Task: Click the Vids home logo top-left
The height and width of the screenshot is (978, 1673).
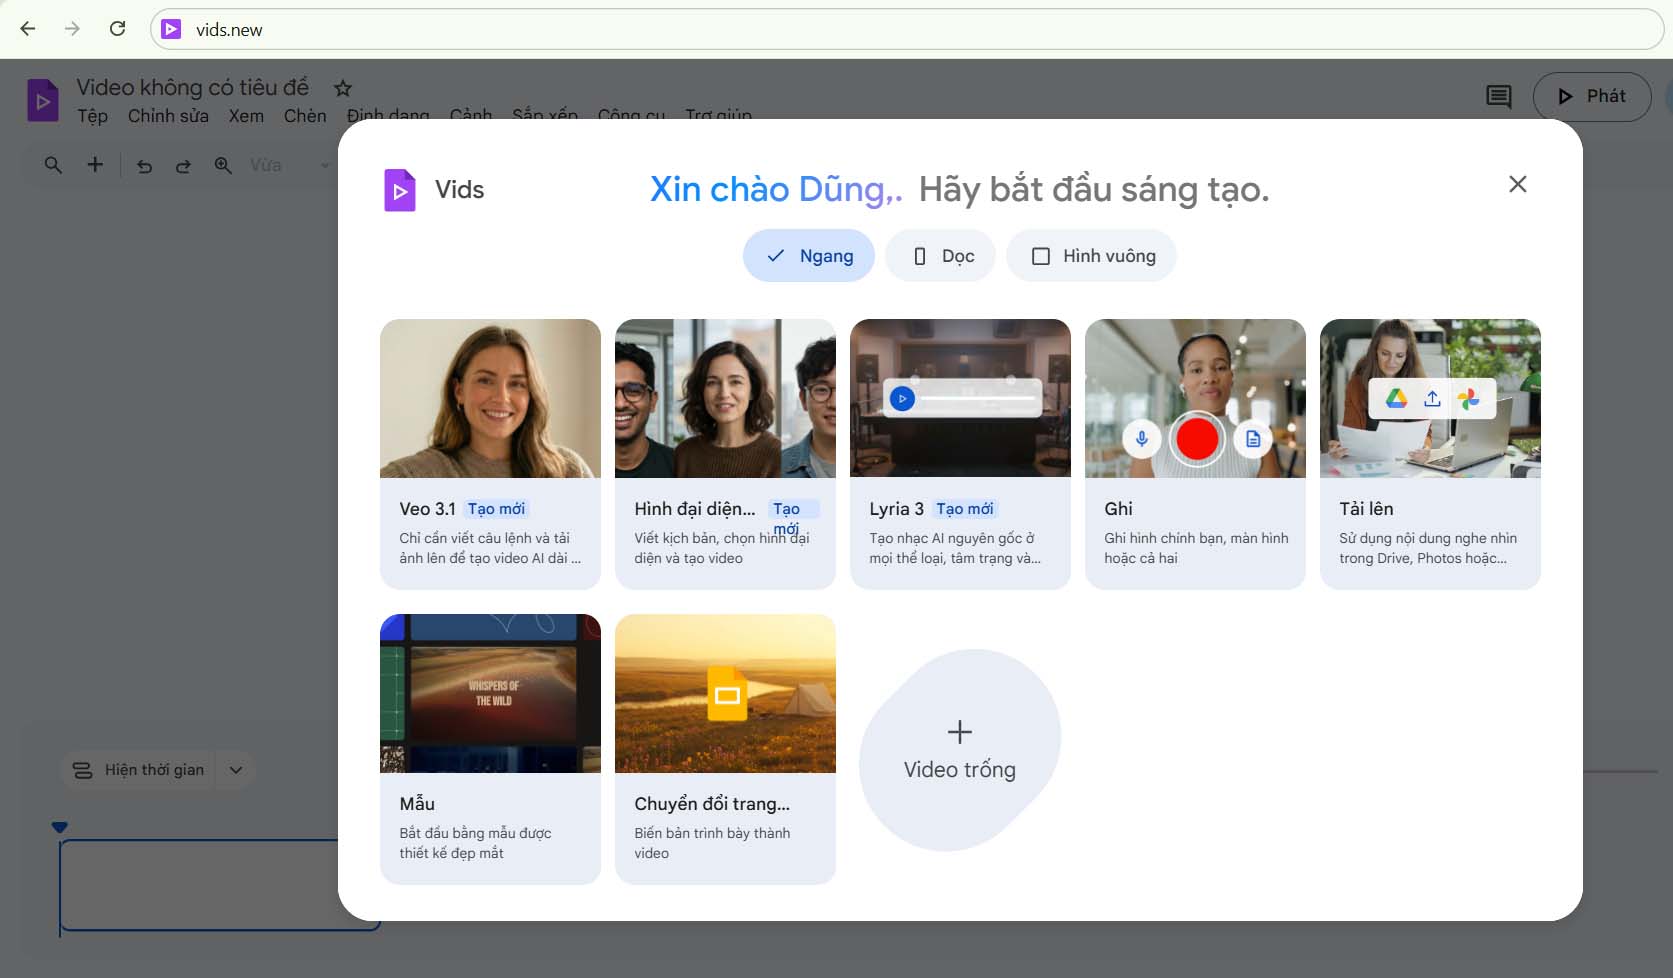Action: coord(42,100)
